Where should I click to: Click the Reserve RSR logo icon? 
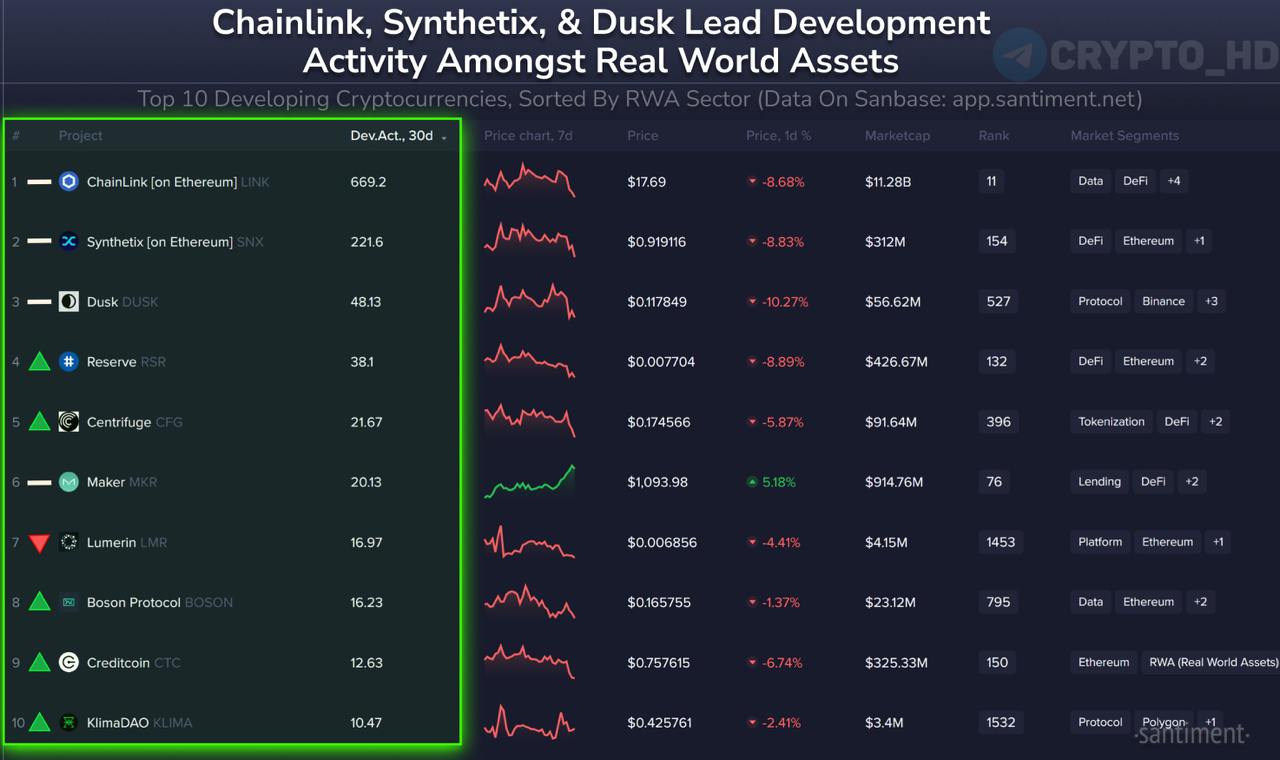point(68,361)
